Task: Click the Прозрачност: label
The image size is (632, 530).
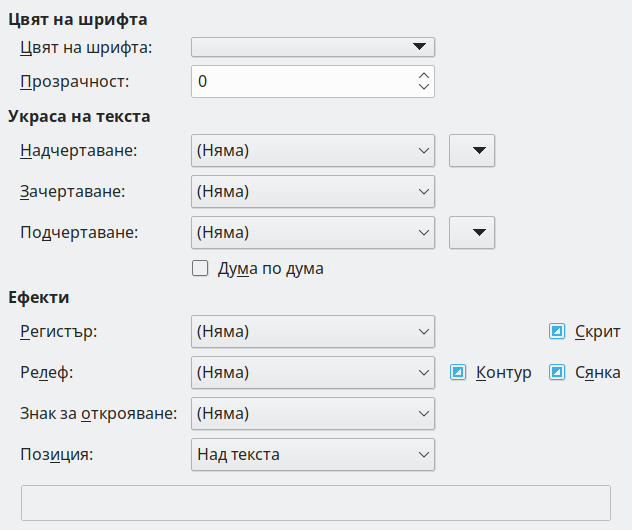Action: [75, 82]
